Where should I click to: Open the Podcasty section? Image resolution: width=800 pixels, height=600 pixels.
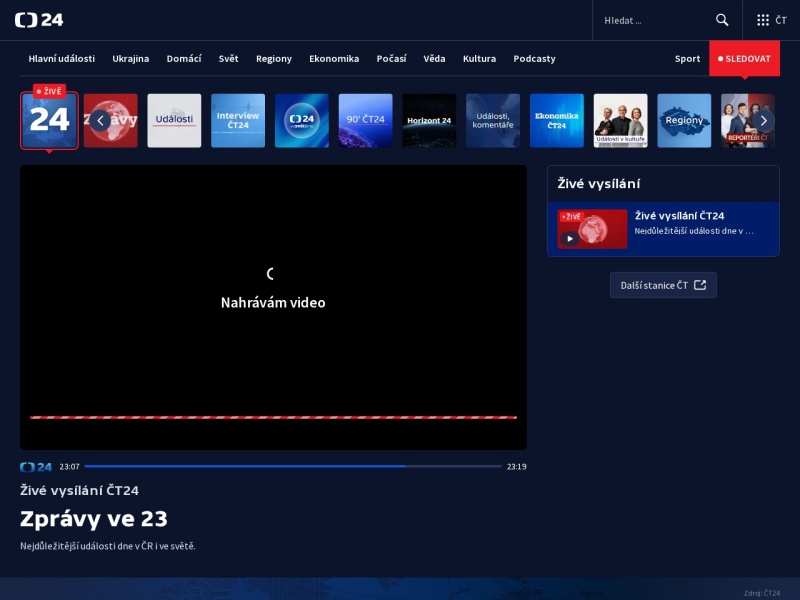(534, 59)
